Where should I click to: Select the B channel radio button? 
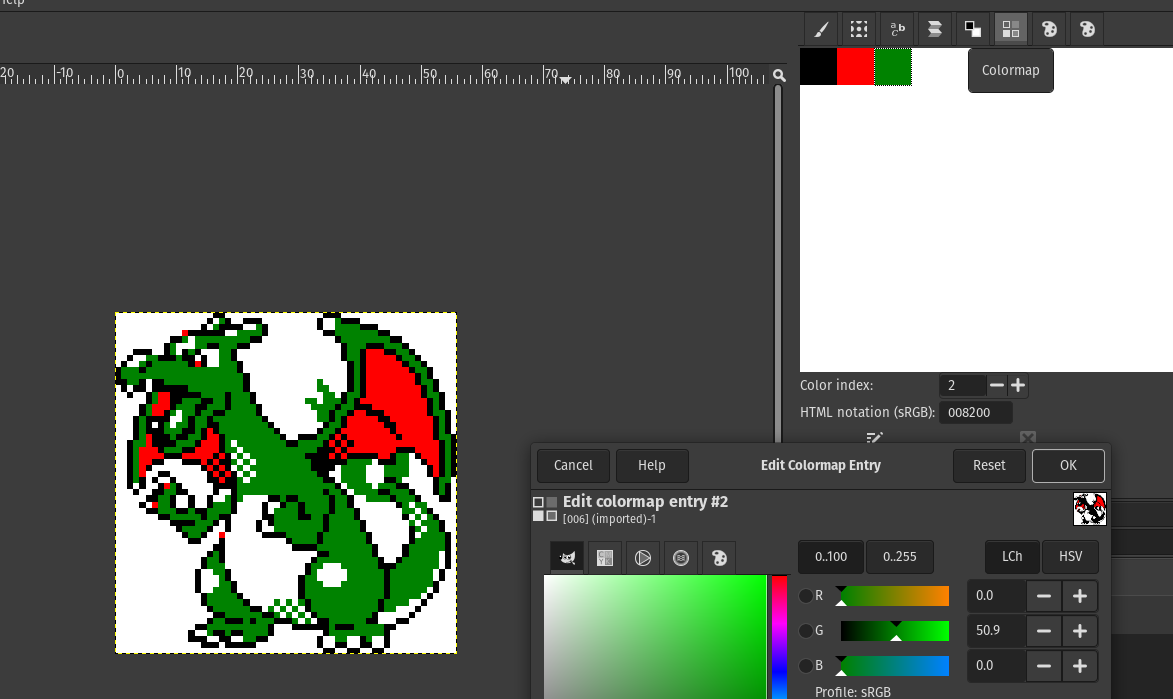806,666
